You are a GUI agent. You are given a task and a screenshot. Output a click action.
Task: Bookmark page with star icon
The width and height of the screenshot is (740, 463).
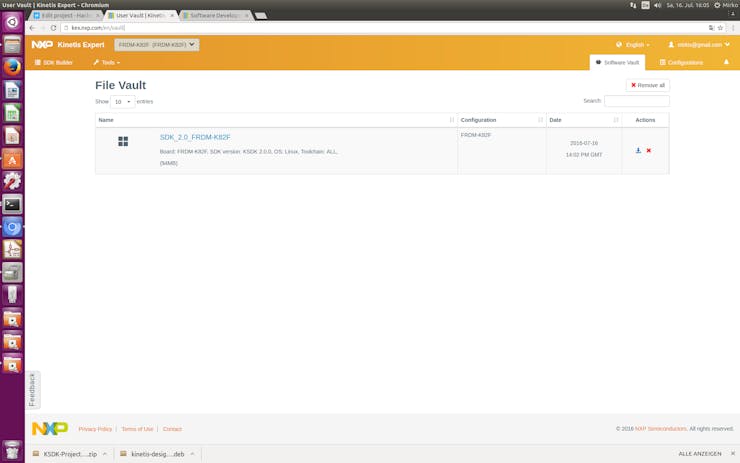pos(720,28)
